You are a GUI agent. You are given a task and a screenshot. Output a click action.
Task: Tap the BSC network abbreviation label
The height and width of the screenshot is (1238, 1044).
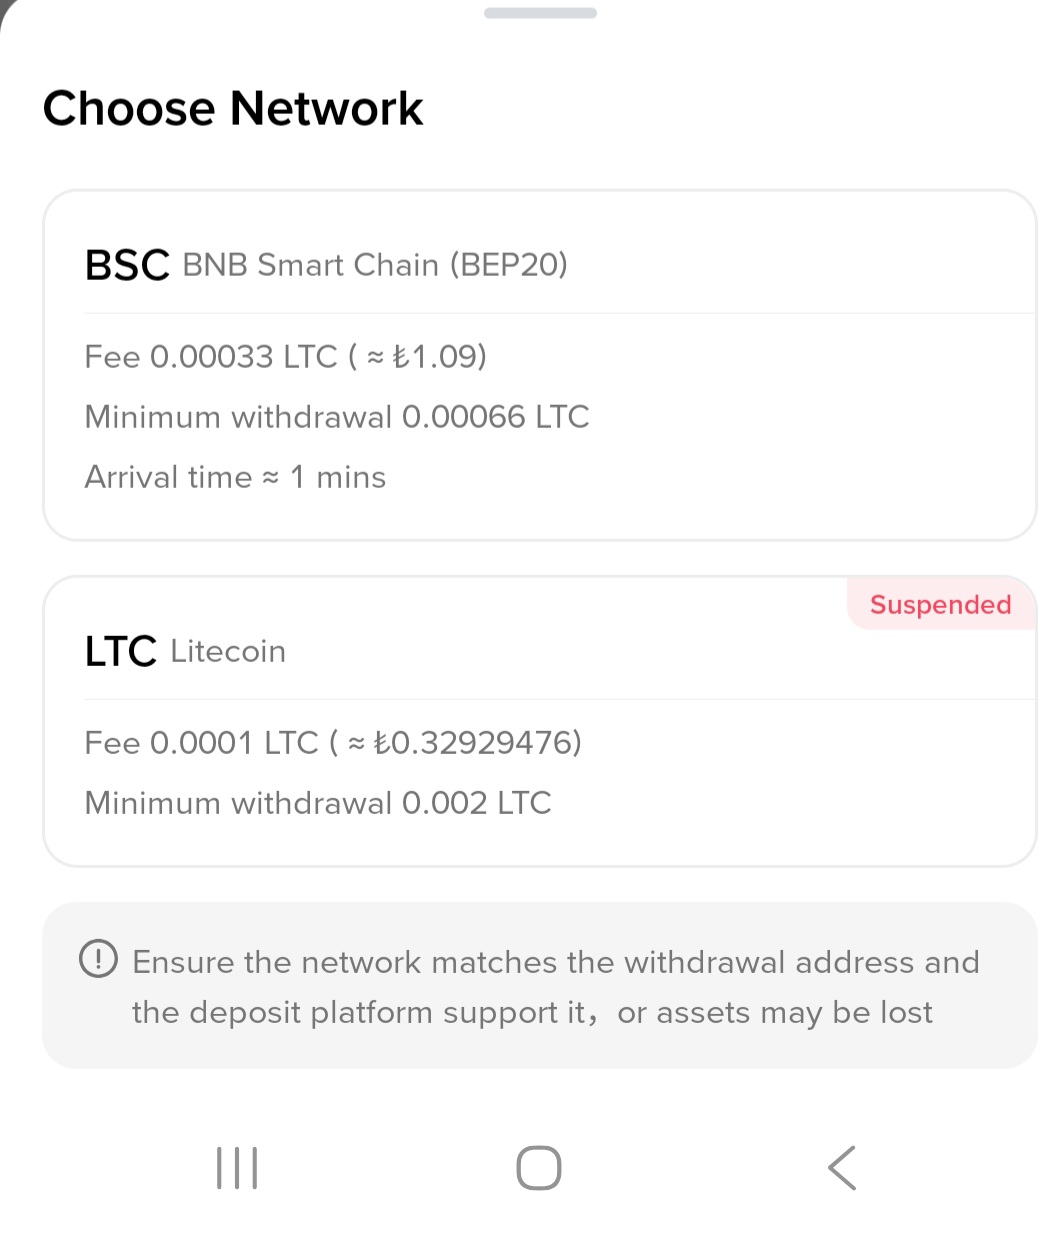pyautogui.click(x=127, y=265)
